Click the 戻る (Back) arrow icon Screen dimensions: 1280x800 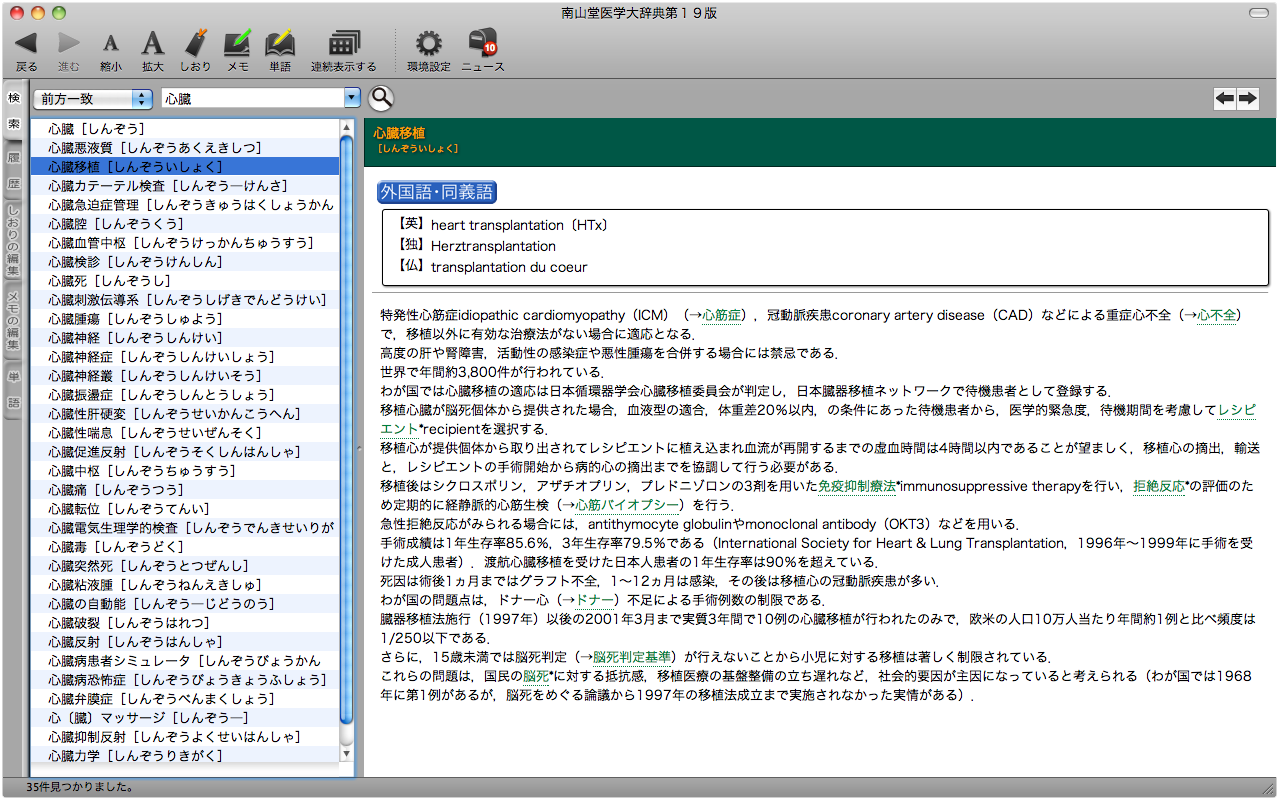pyautogui.click(x=26, y=44)
